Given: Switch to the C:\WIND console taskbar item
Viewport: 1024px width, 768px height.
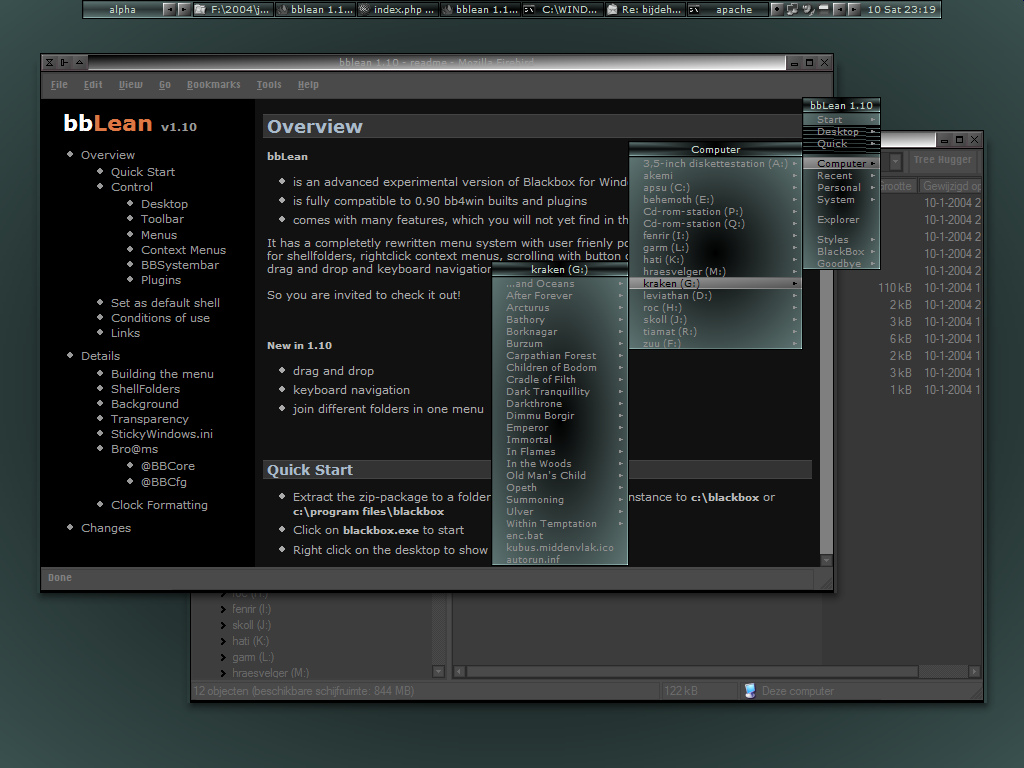Looking at the screenshot, I should 564,10.
